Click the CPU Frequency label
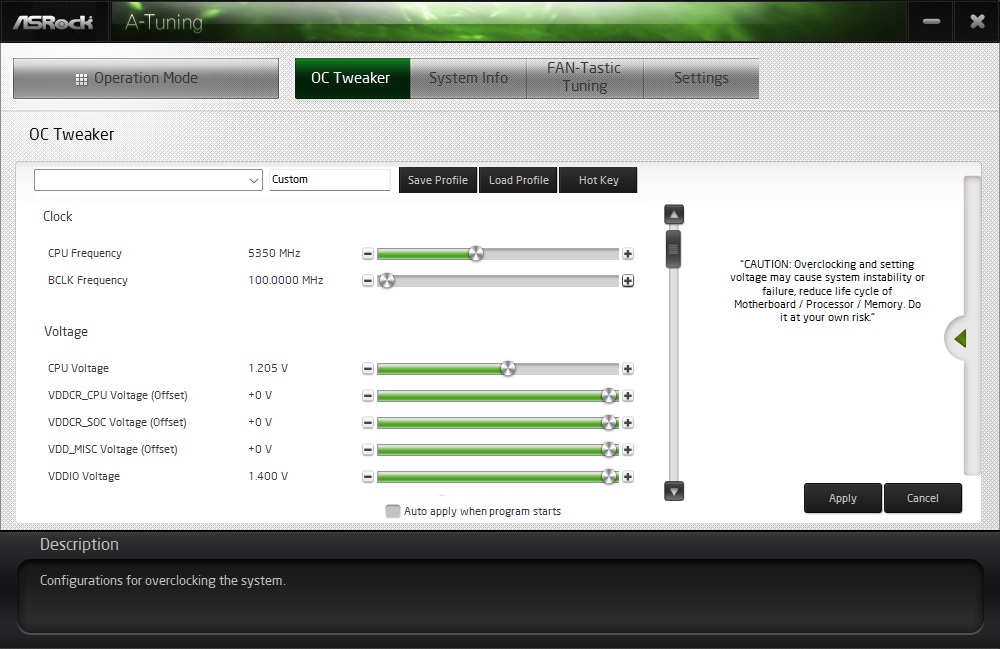1000x649 pixels. click(x=85, y=253)
